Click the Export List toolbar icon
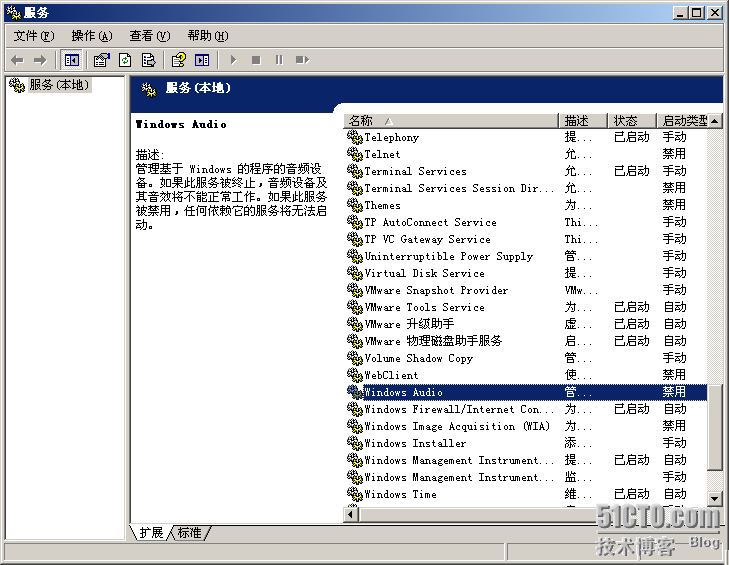The width and height of the screenshot is (729, 565). (x=148, y=60)
